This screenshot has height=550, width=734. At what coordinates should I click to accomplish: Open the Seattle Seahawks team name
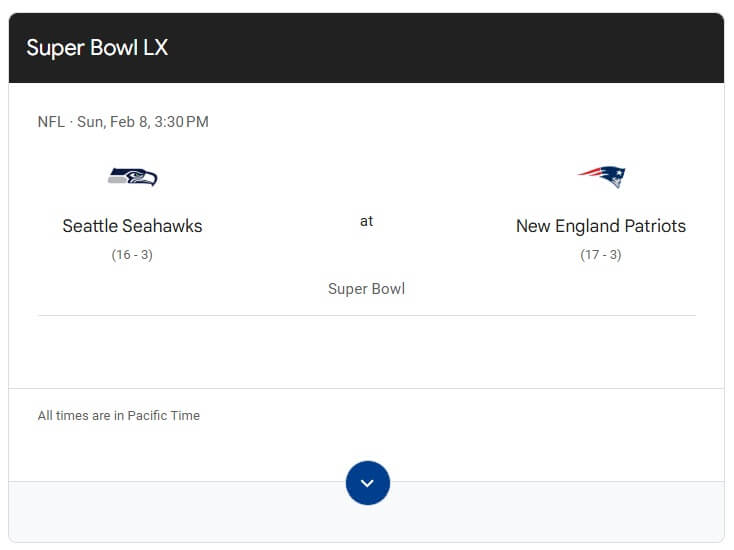pos(132,226)
